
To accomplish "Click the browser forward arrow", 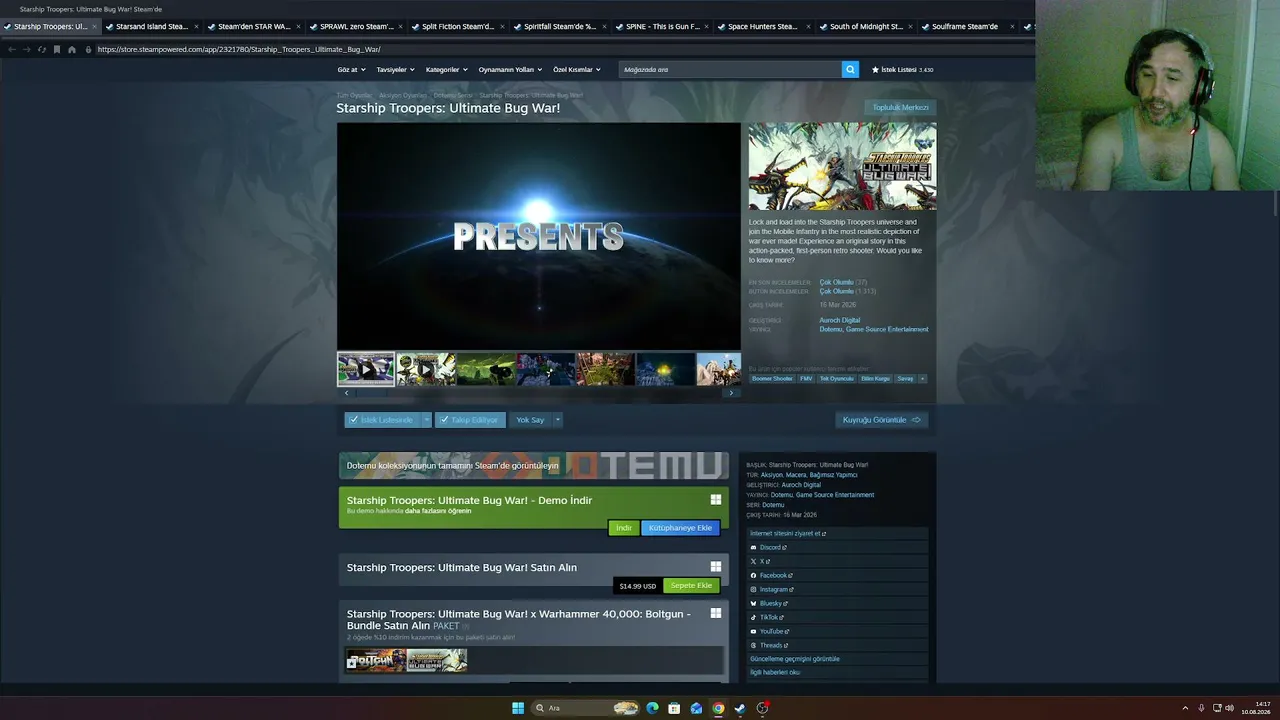I will (27, 49).
